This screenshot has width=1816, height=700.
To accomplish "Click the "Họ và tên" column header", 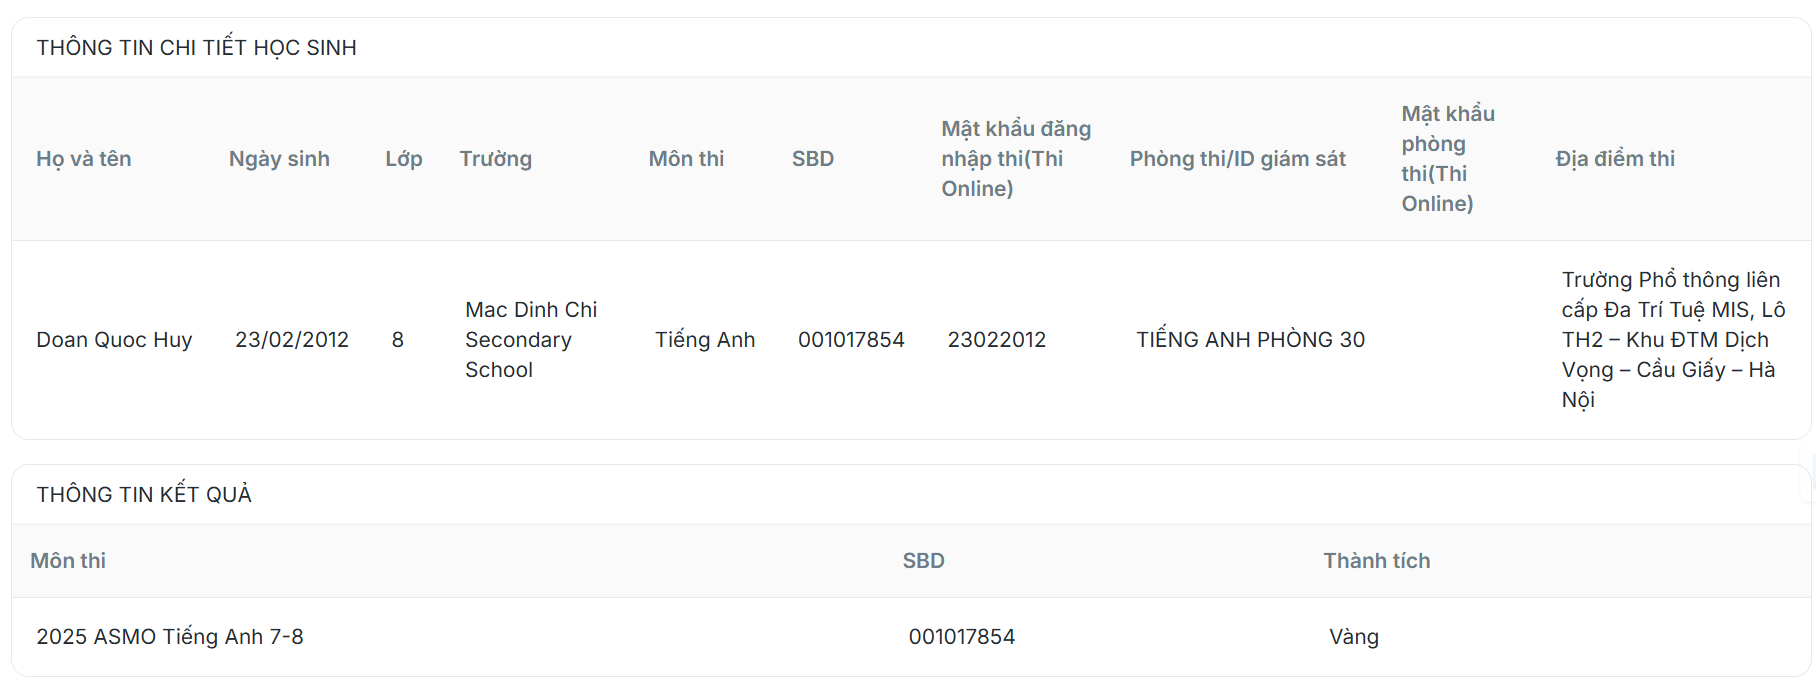I will pos(84,159).
